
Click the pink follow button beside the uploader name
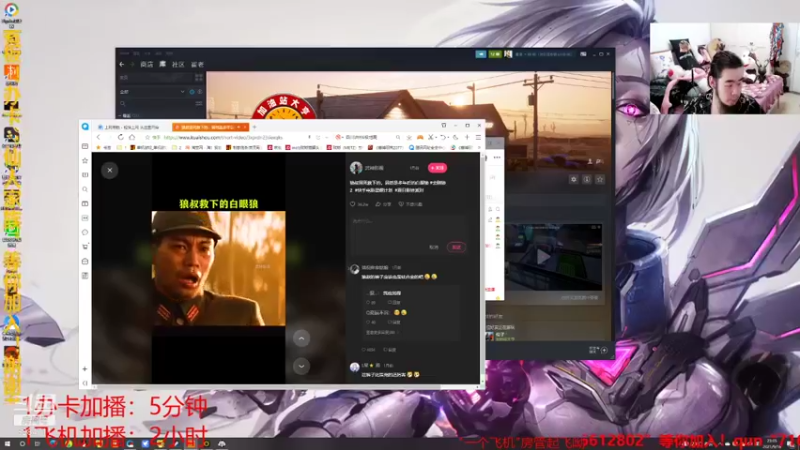(437, 167)
